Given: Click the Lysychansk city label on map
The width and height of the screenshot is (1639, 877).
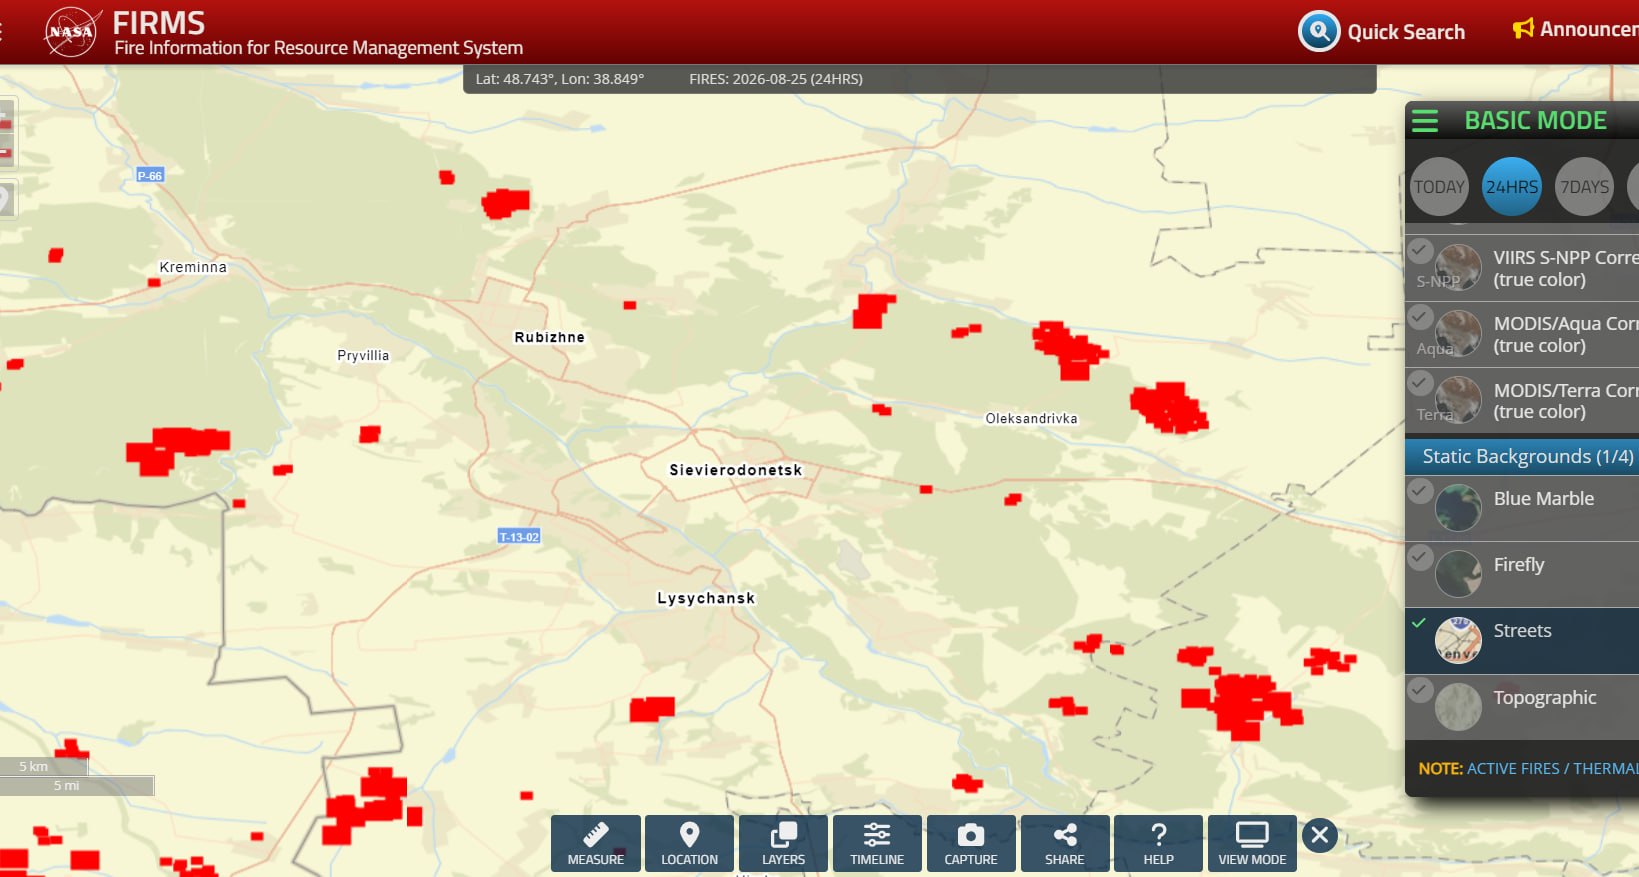Looking at the screenshot, I should pyautogui.click(x=706, y=598).
